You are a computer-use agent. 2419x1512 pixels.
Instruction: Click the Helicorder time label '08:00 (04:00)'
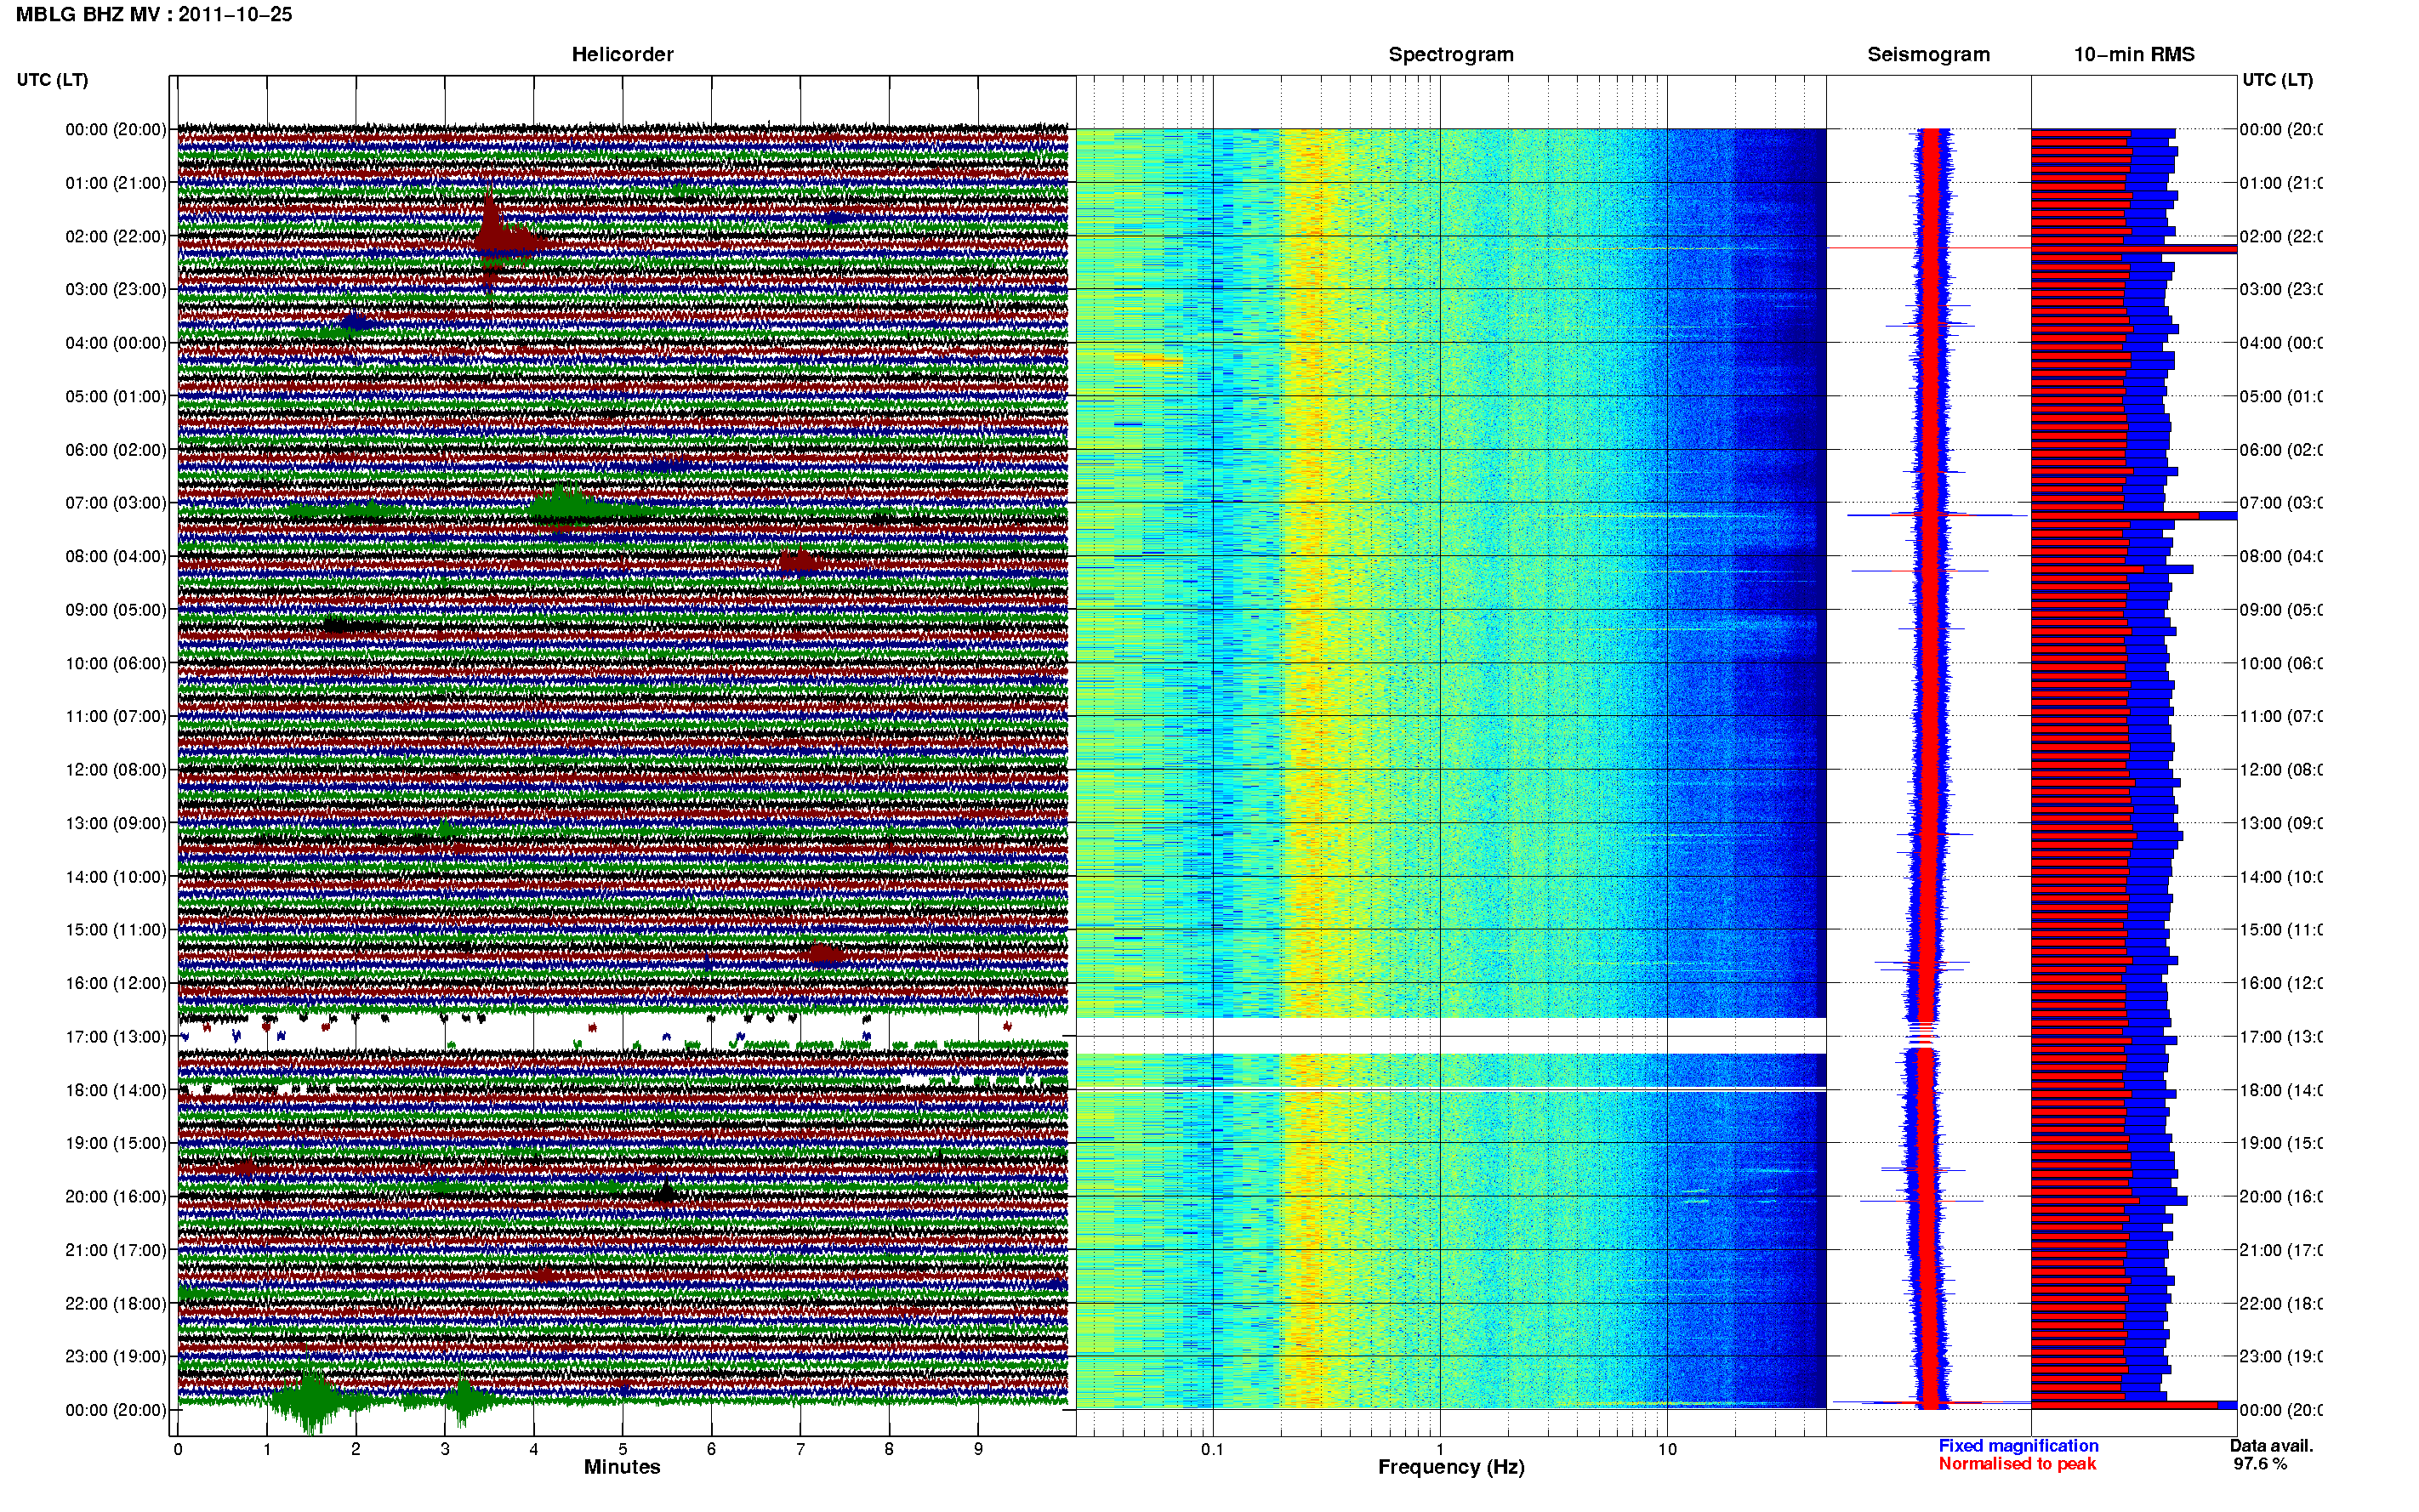coord(116,556)
